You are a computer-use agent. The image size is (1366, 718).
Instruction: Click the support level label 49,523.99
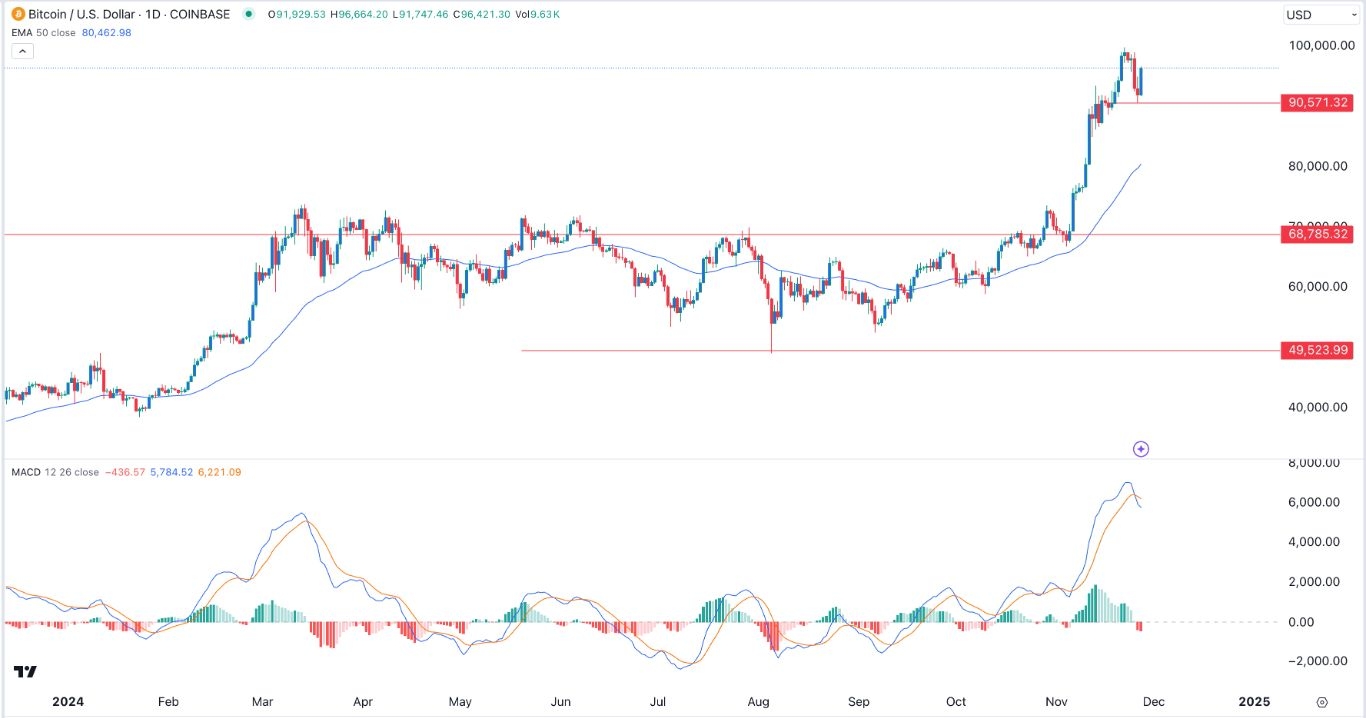point(1316,350)
